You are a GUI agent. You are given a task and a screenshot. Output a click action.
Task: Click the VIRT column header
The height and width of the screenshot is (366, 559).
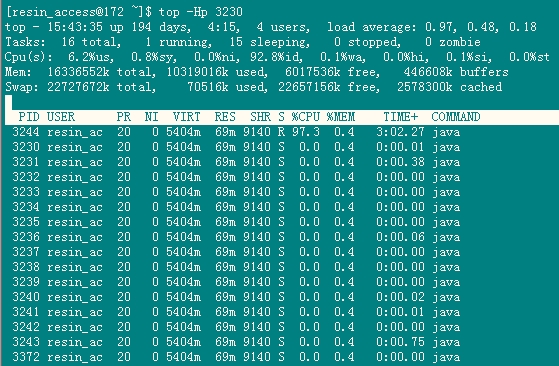coord(186,117)
